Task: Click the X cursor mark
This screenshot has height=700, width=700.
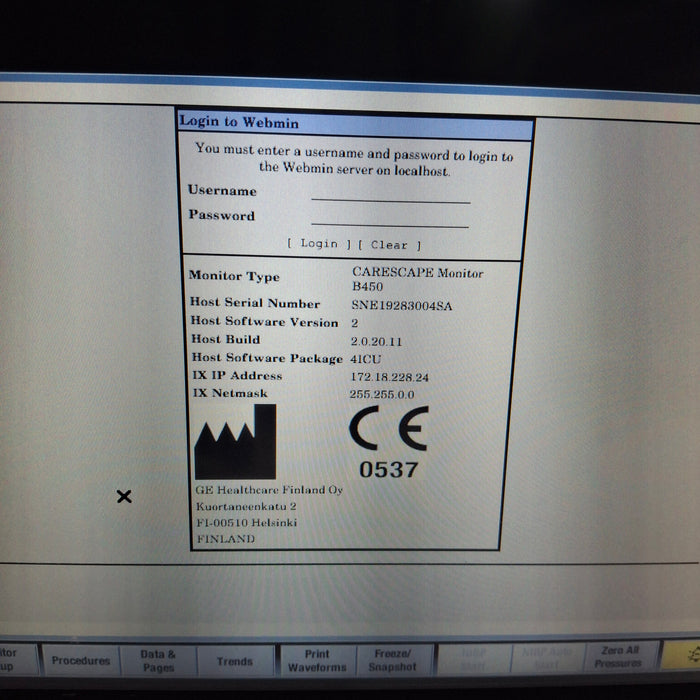Action: [124, 496]
